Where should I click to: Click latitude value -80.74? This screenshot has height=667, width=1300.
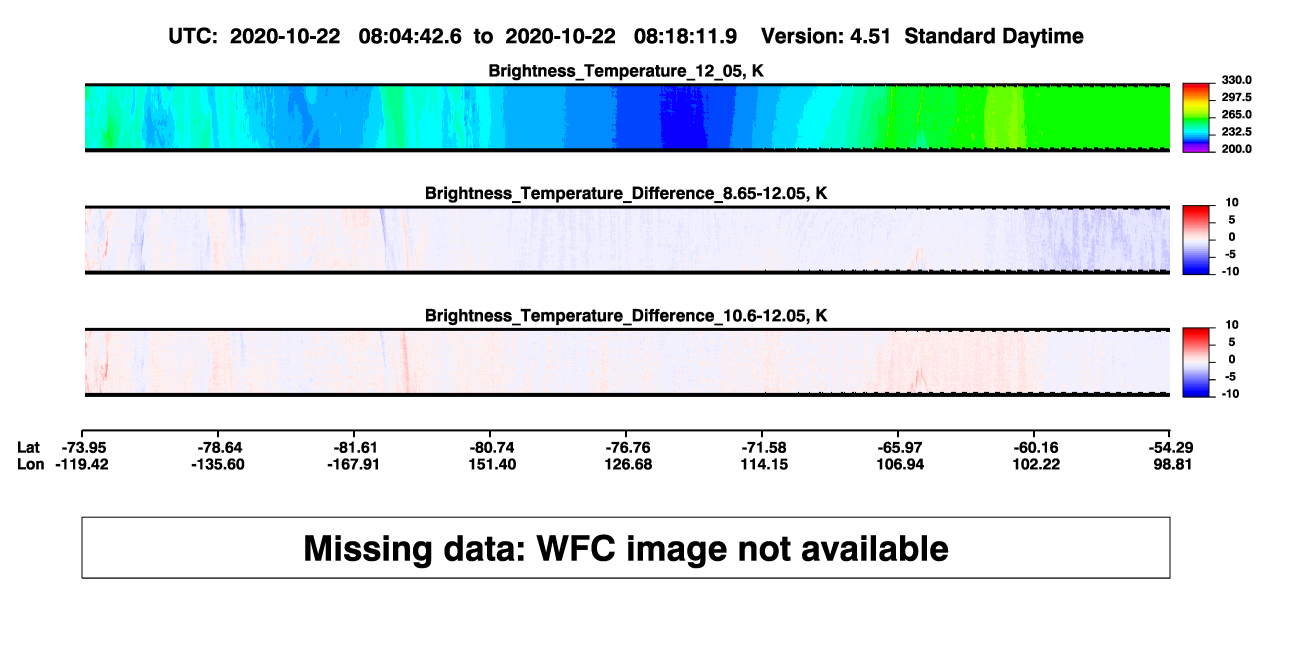(491, 447)
